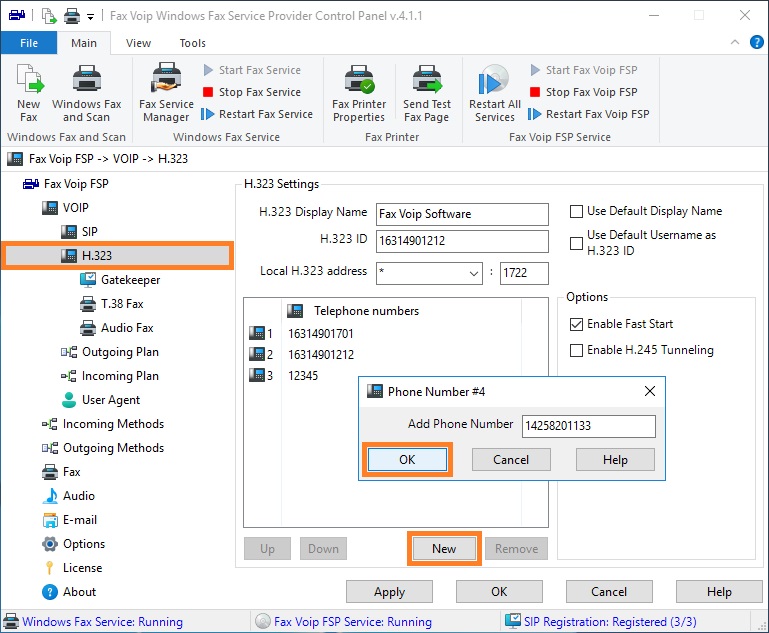769x633 pixels.
Task: Select E-mail node in tree
Action: point(70,520)
